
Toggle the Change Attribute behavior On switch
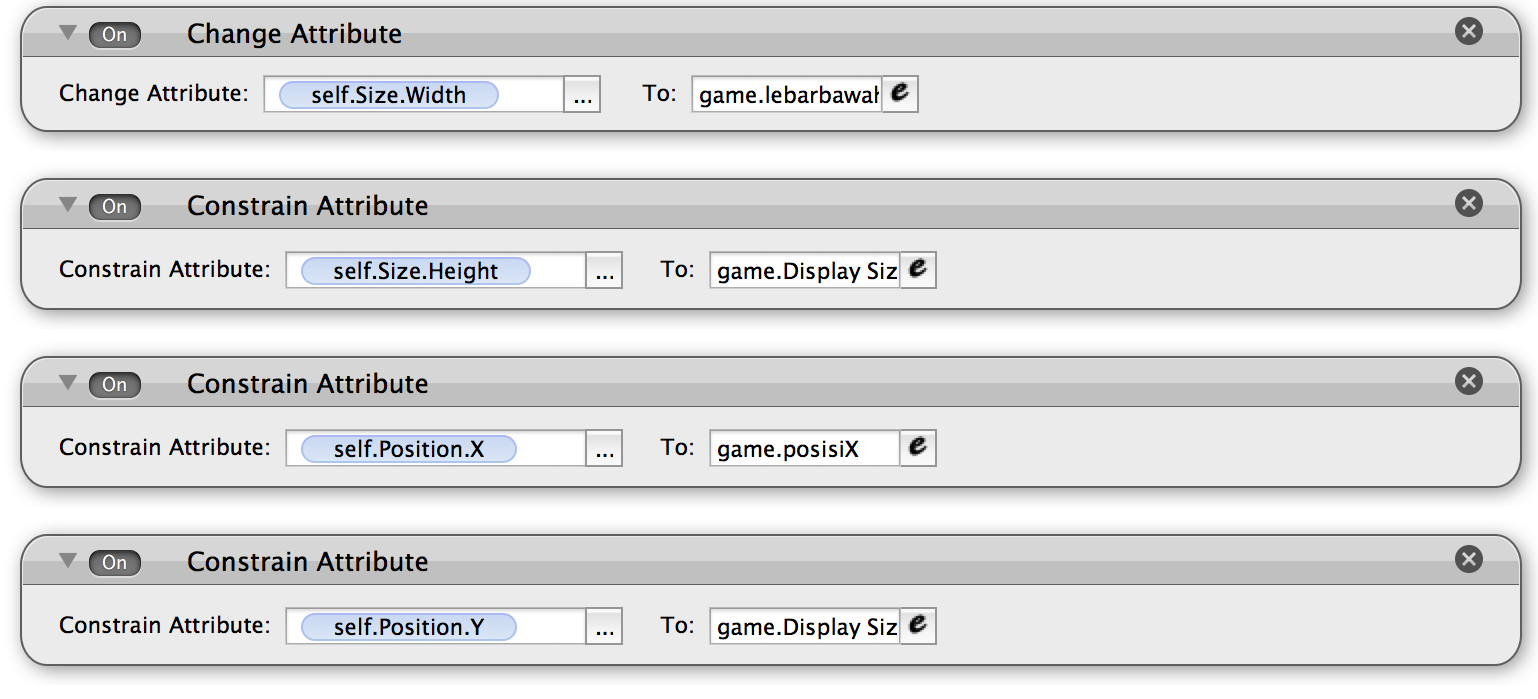[x=115, y=35]
